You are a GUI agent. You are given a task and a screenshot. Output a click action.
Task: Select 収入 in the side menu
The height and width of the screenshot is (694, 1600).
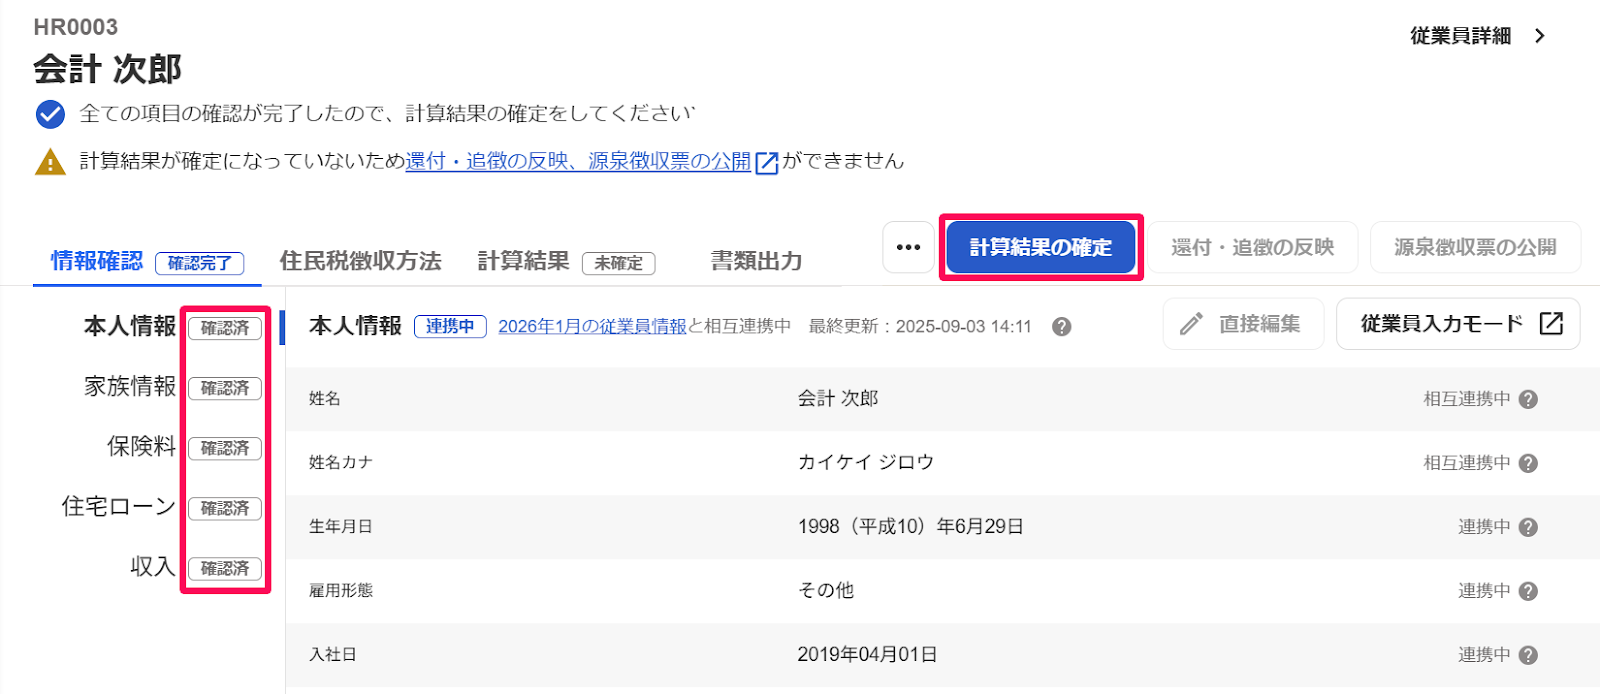153,566
